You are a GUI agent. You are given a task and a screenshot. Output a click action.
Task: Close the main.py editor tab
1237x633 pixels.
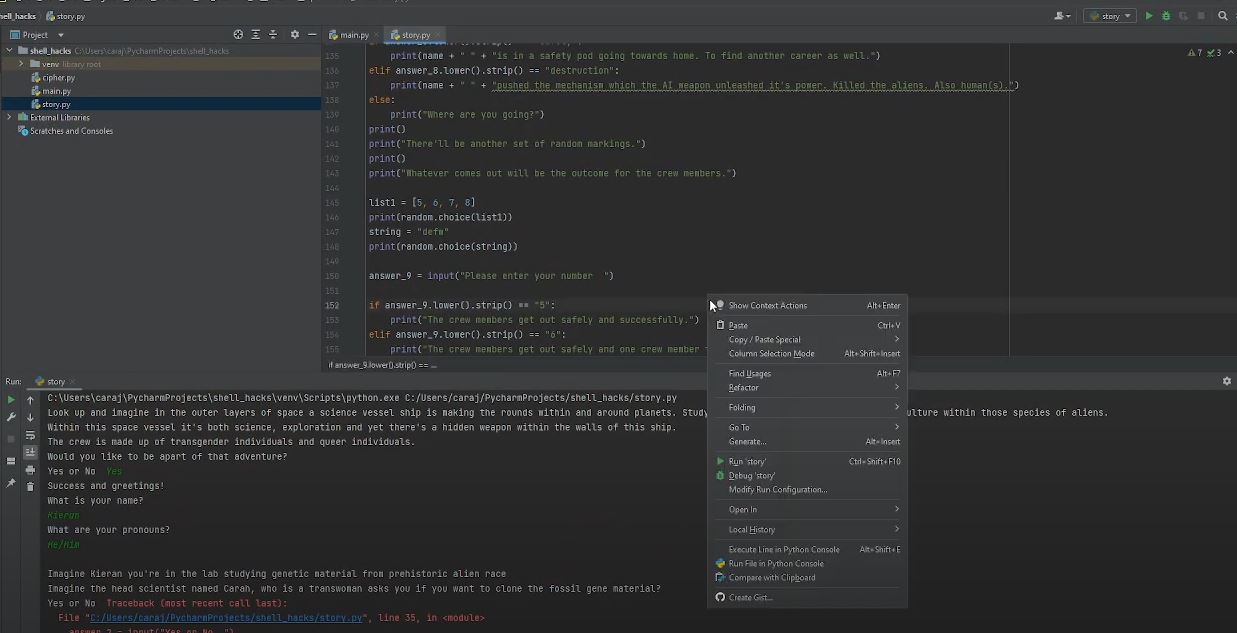pos(378,35)
